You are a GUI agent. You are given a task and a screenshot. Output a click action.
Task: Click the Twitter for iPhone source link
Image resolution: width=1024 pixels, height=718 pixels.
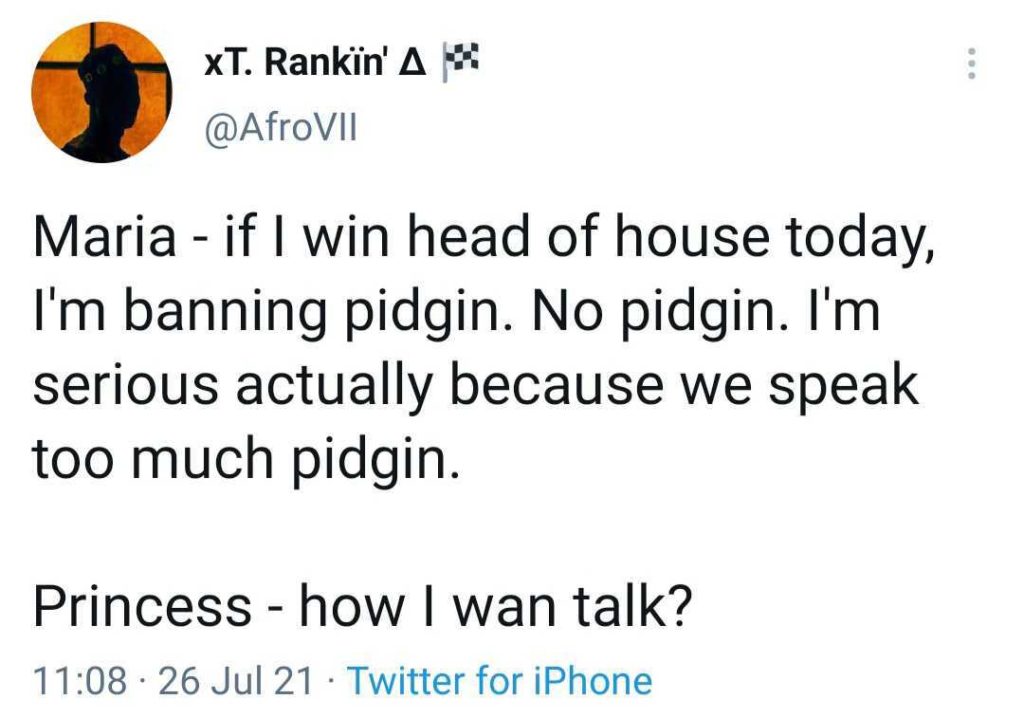tap(500, 682)
